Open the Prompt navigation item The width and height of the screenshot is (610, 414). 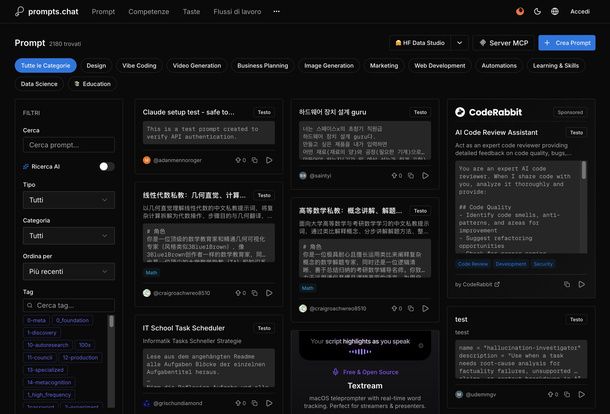[103, 12]
